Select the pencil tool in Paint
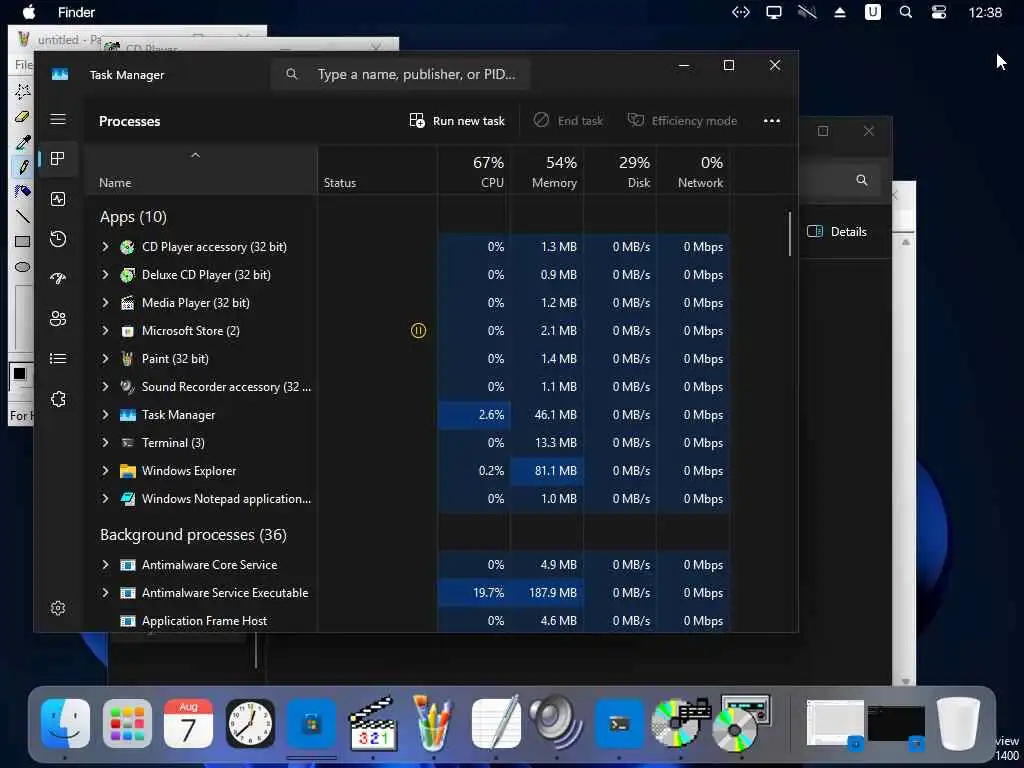 point(22,167)
